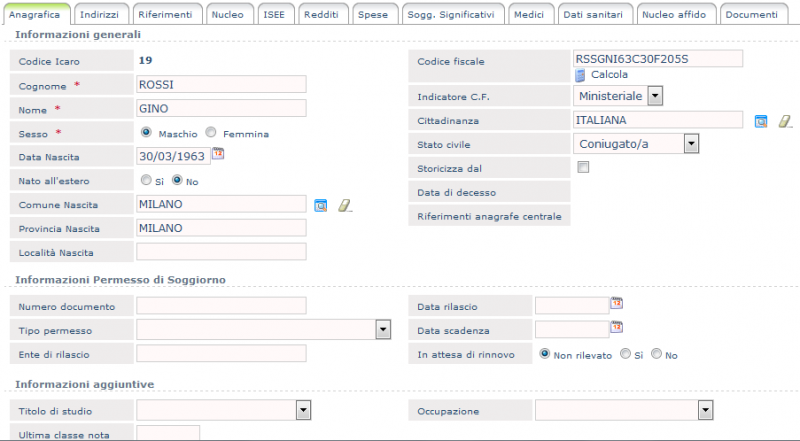
Task: Select Si for Nato all'estero
Action: coord(145,181)
